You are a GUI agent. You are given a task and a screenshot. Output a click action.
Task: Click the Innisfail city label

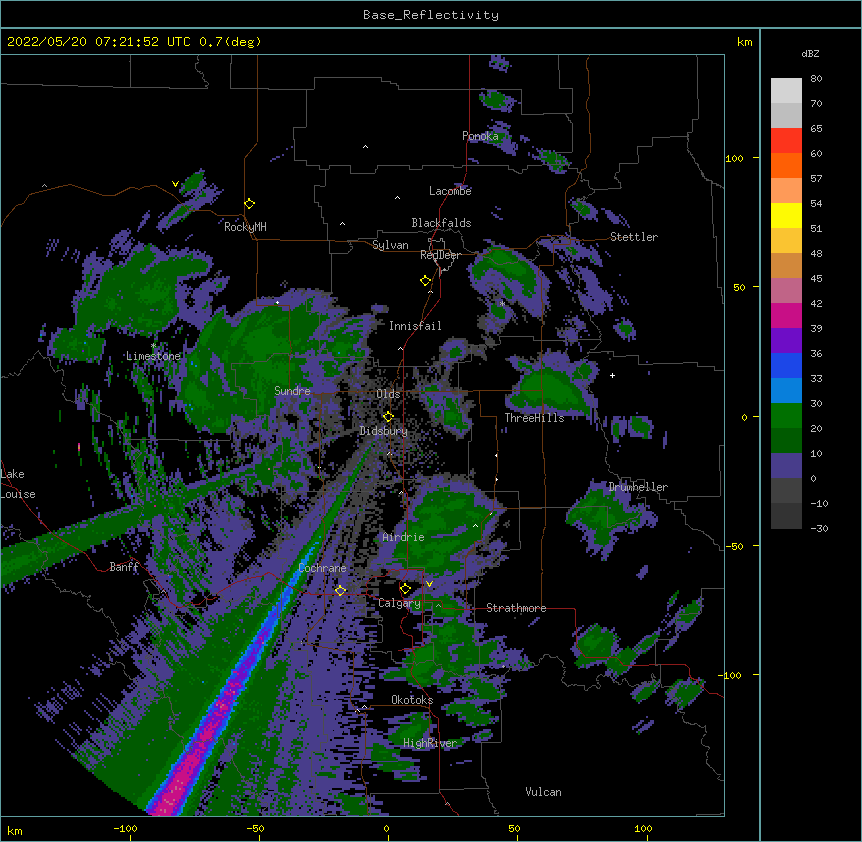click(415, 326)
